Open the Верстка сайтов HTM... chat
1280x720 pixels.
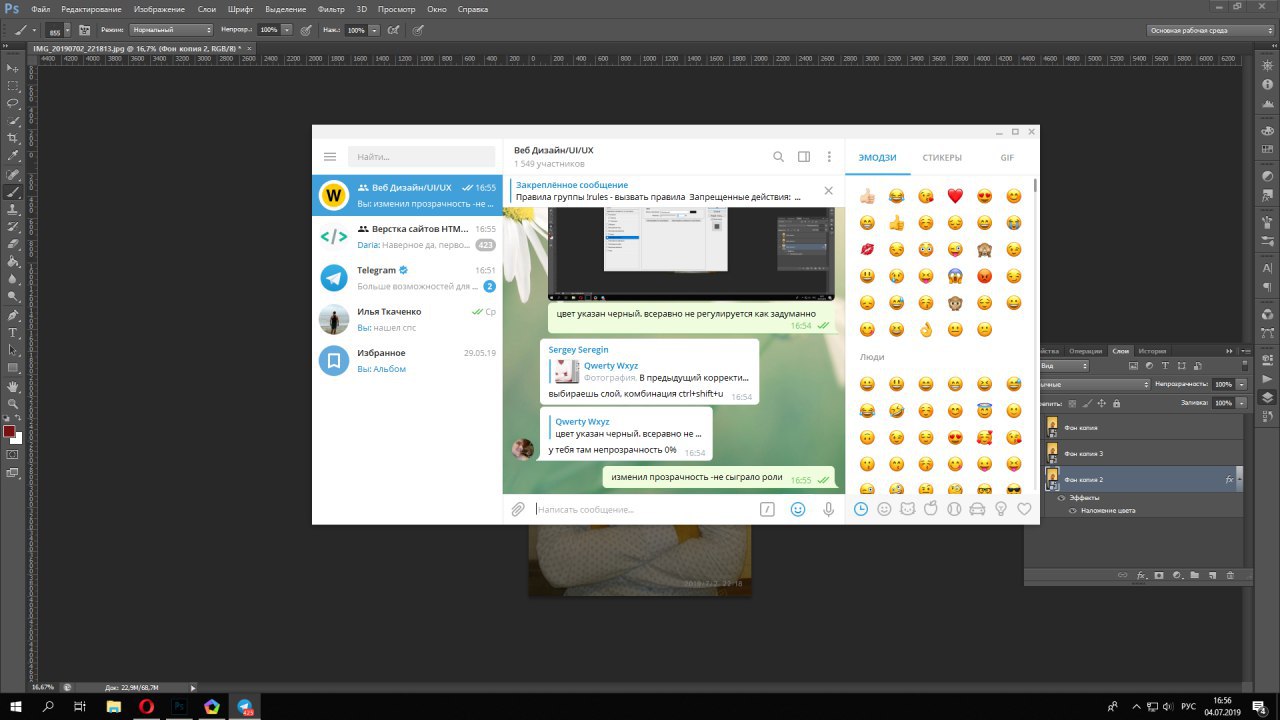click(x=407, y=236)
